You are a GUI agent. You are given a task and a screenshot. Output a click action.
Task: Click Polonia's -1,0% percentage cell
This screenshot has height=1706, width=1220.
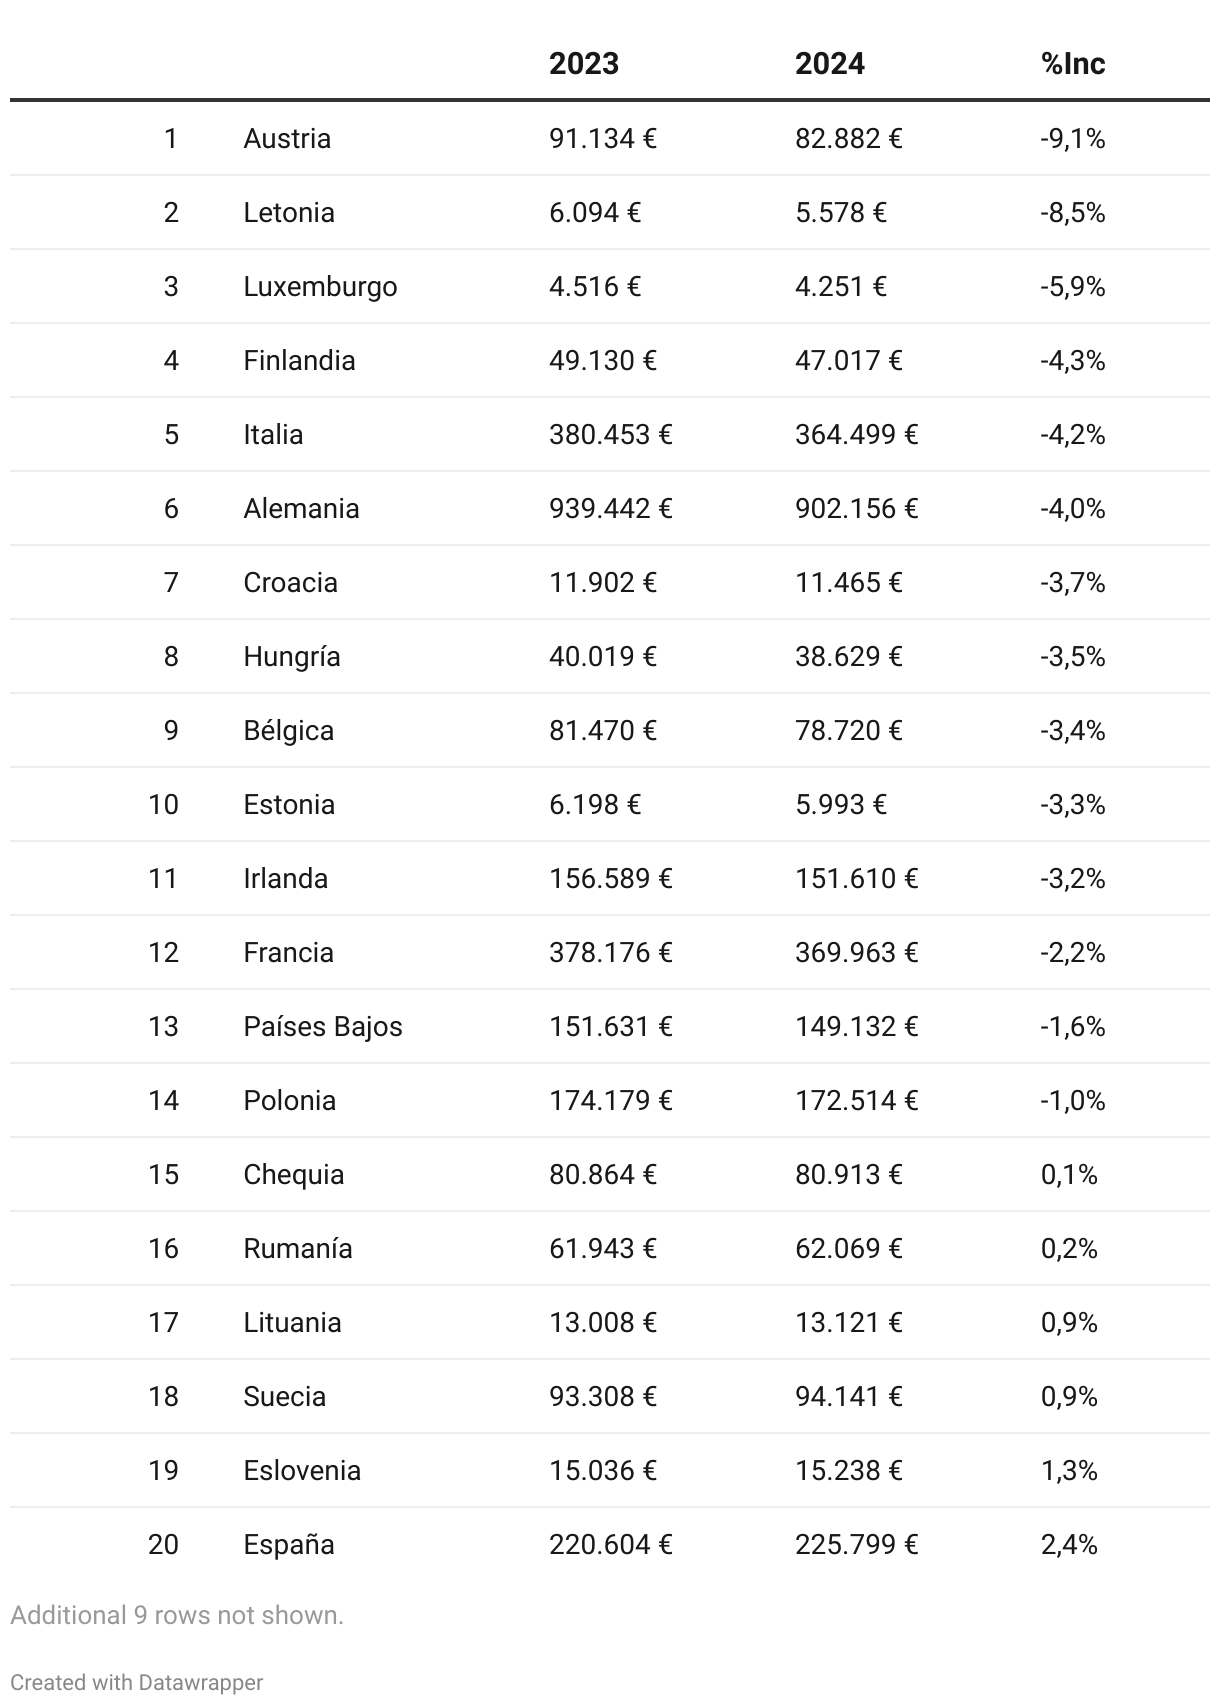click(x=1072, y=1100)
